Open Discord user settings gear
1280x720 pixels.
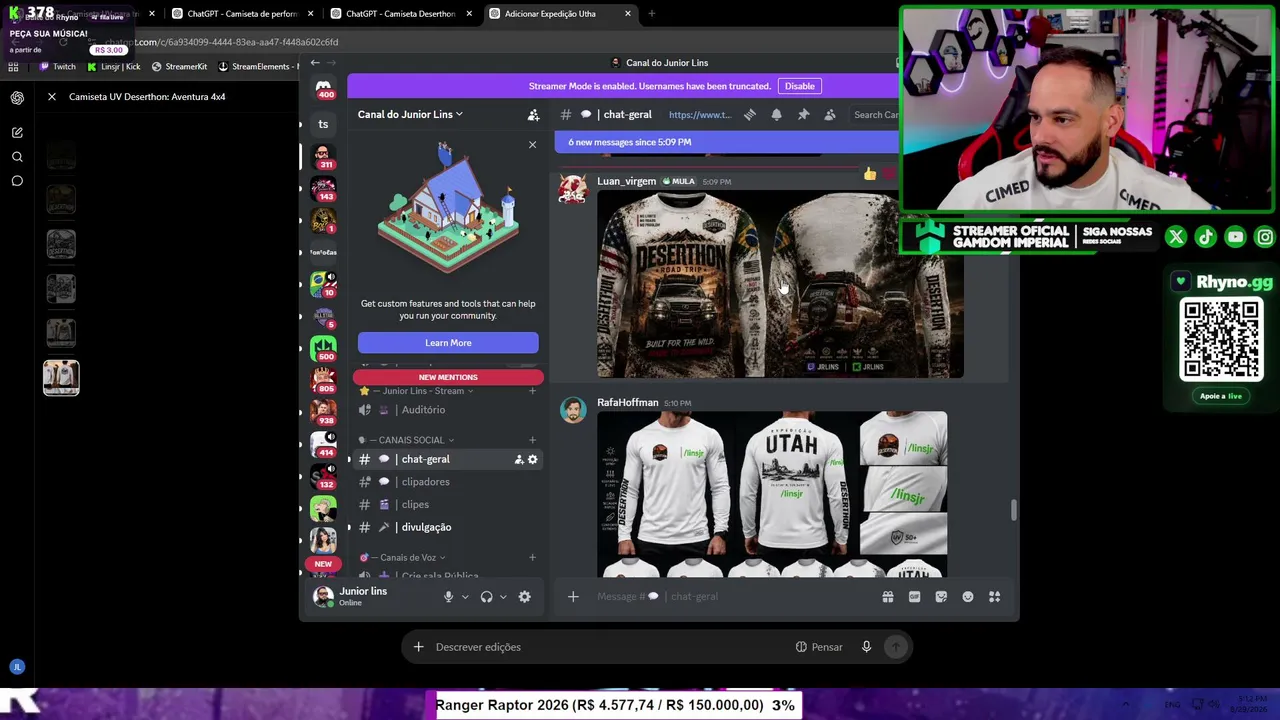(x=524, y=597)
